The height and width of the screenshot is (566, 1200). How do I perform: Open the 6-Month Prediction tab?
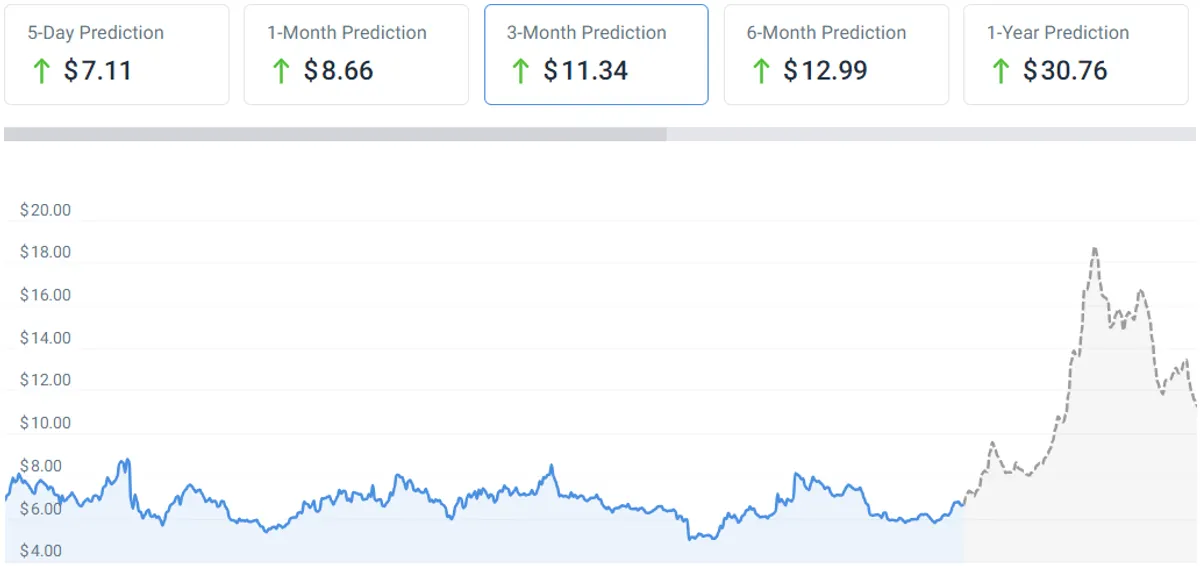836,55
